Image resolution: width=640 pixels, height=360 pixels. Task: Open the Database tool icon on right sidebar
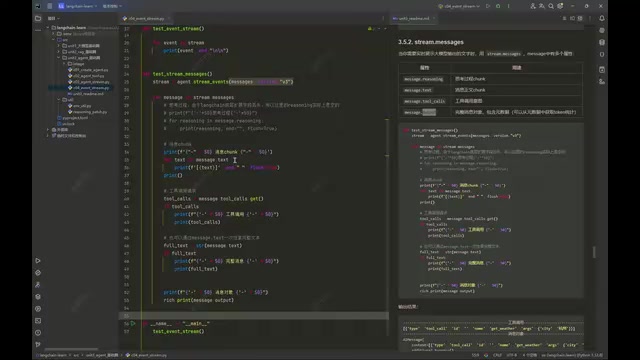coord(602,42)
